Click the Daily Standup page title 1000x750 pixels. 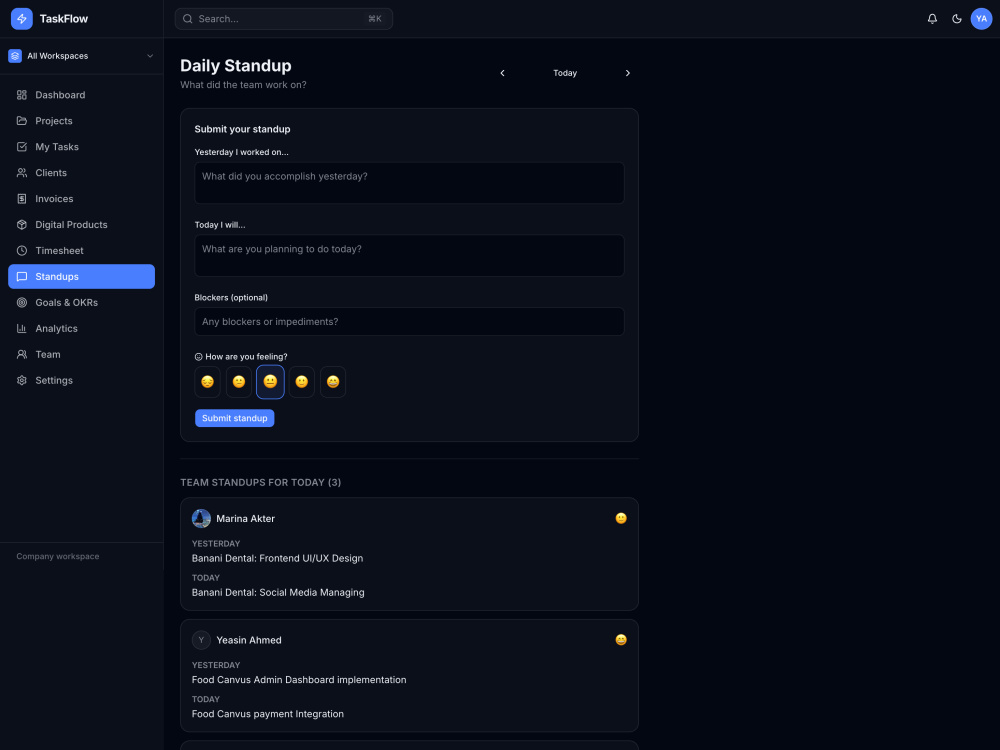235,66
